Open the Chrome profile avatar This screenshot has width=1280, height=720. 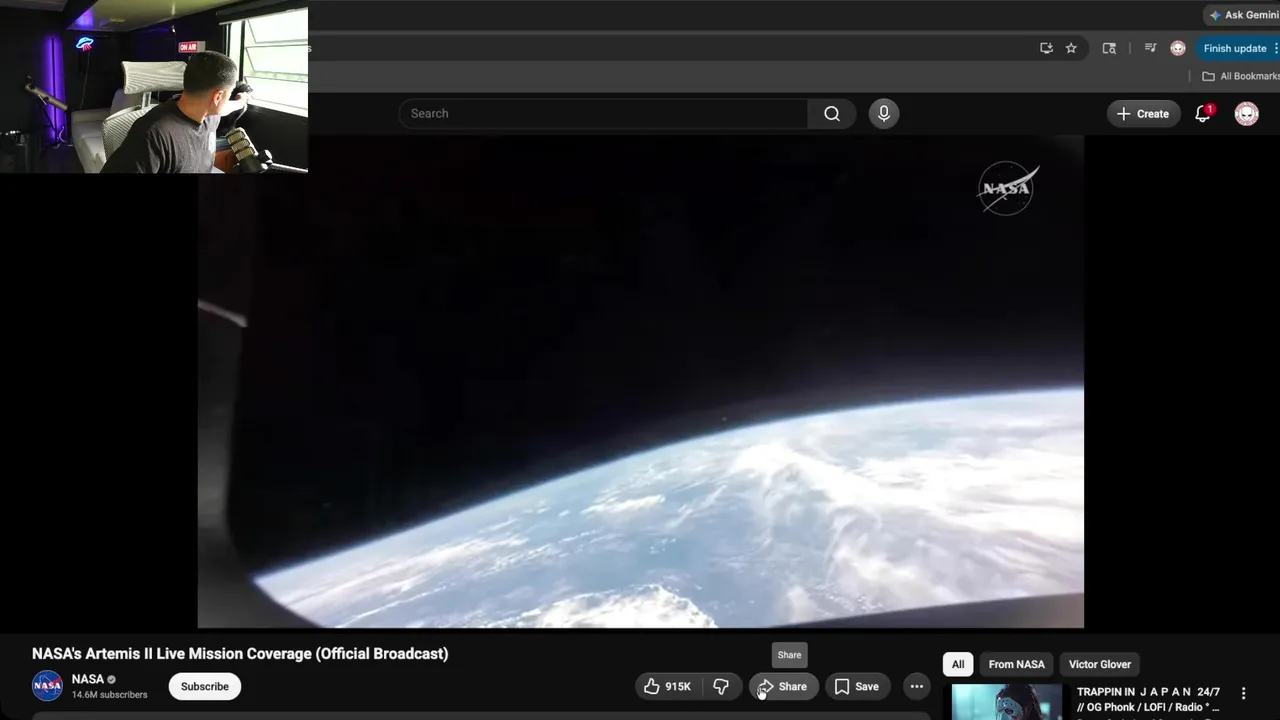(1178, 48)
